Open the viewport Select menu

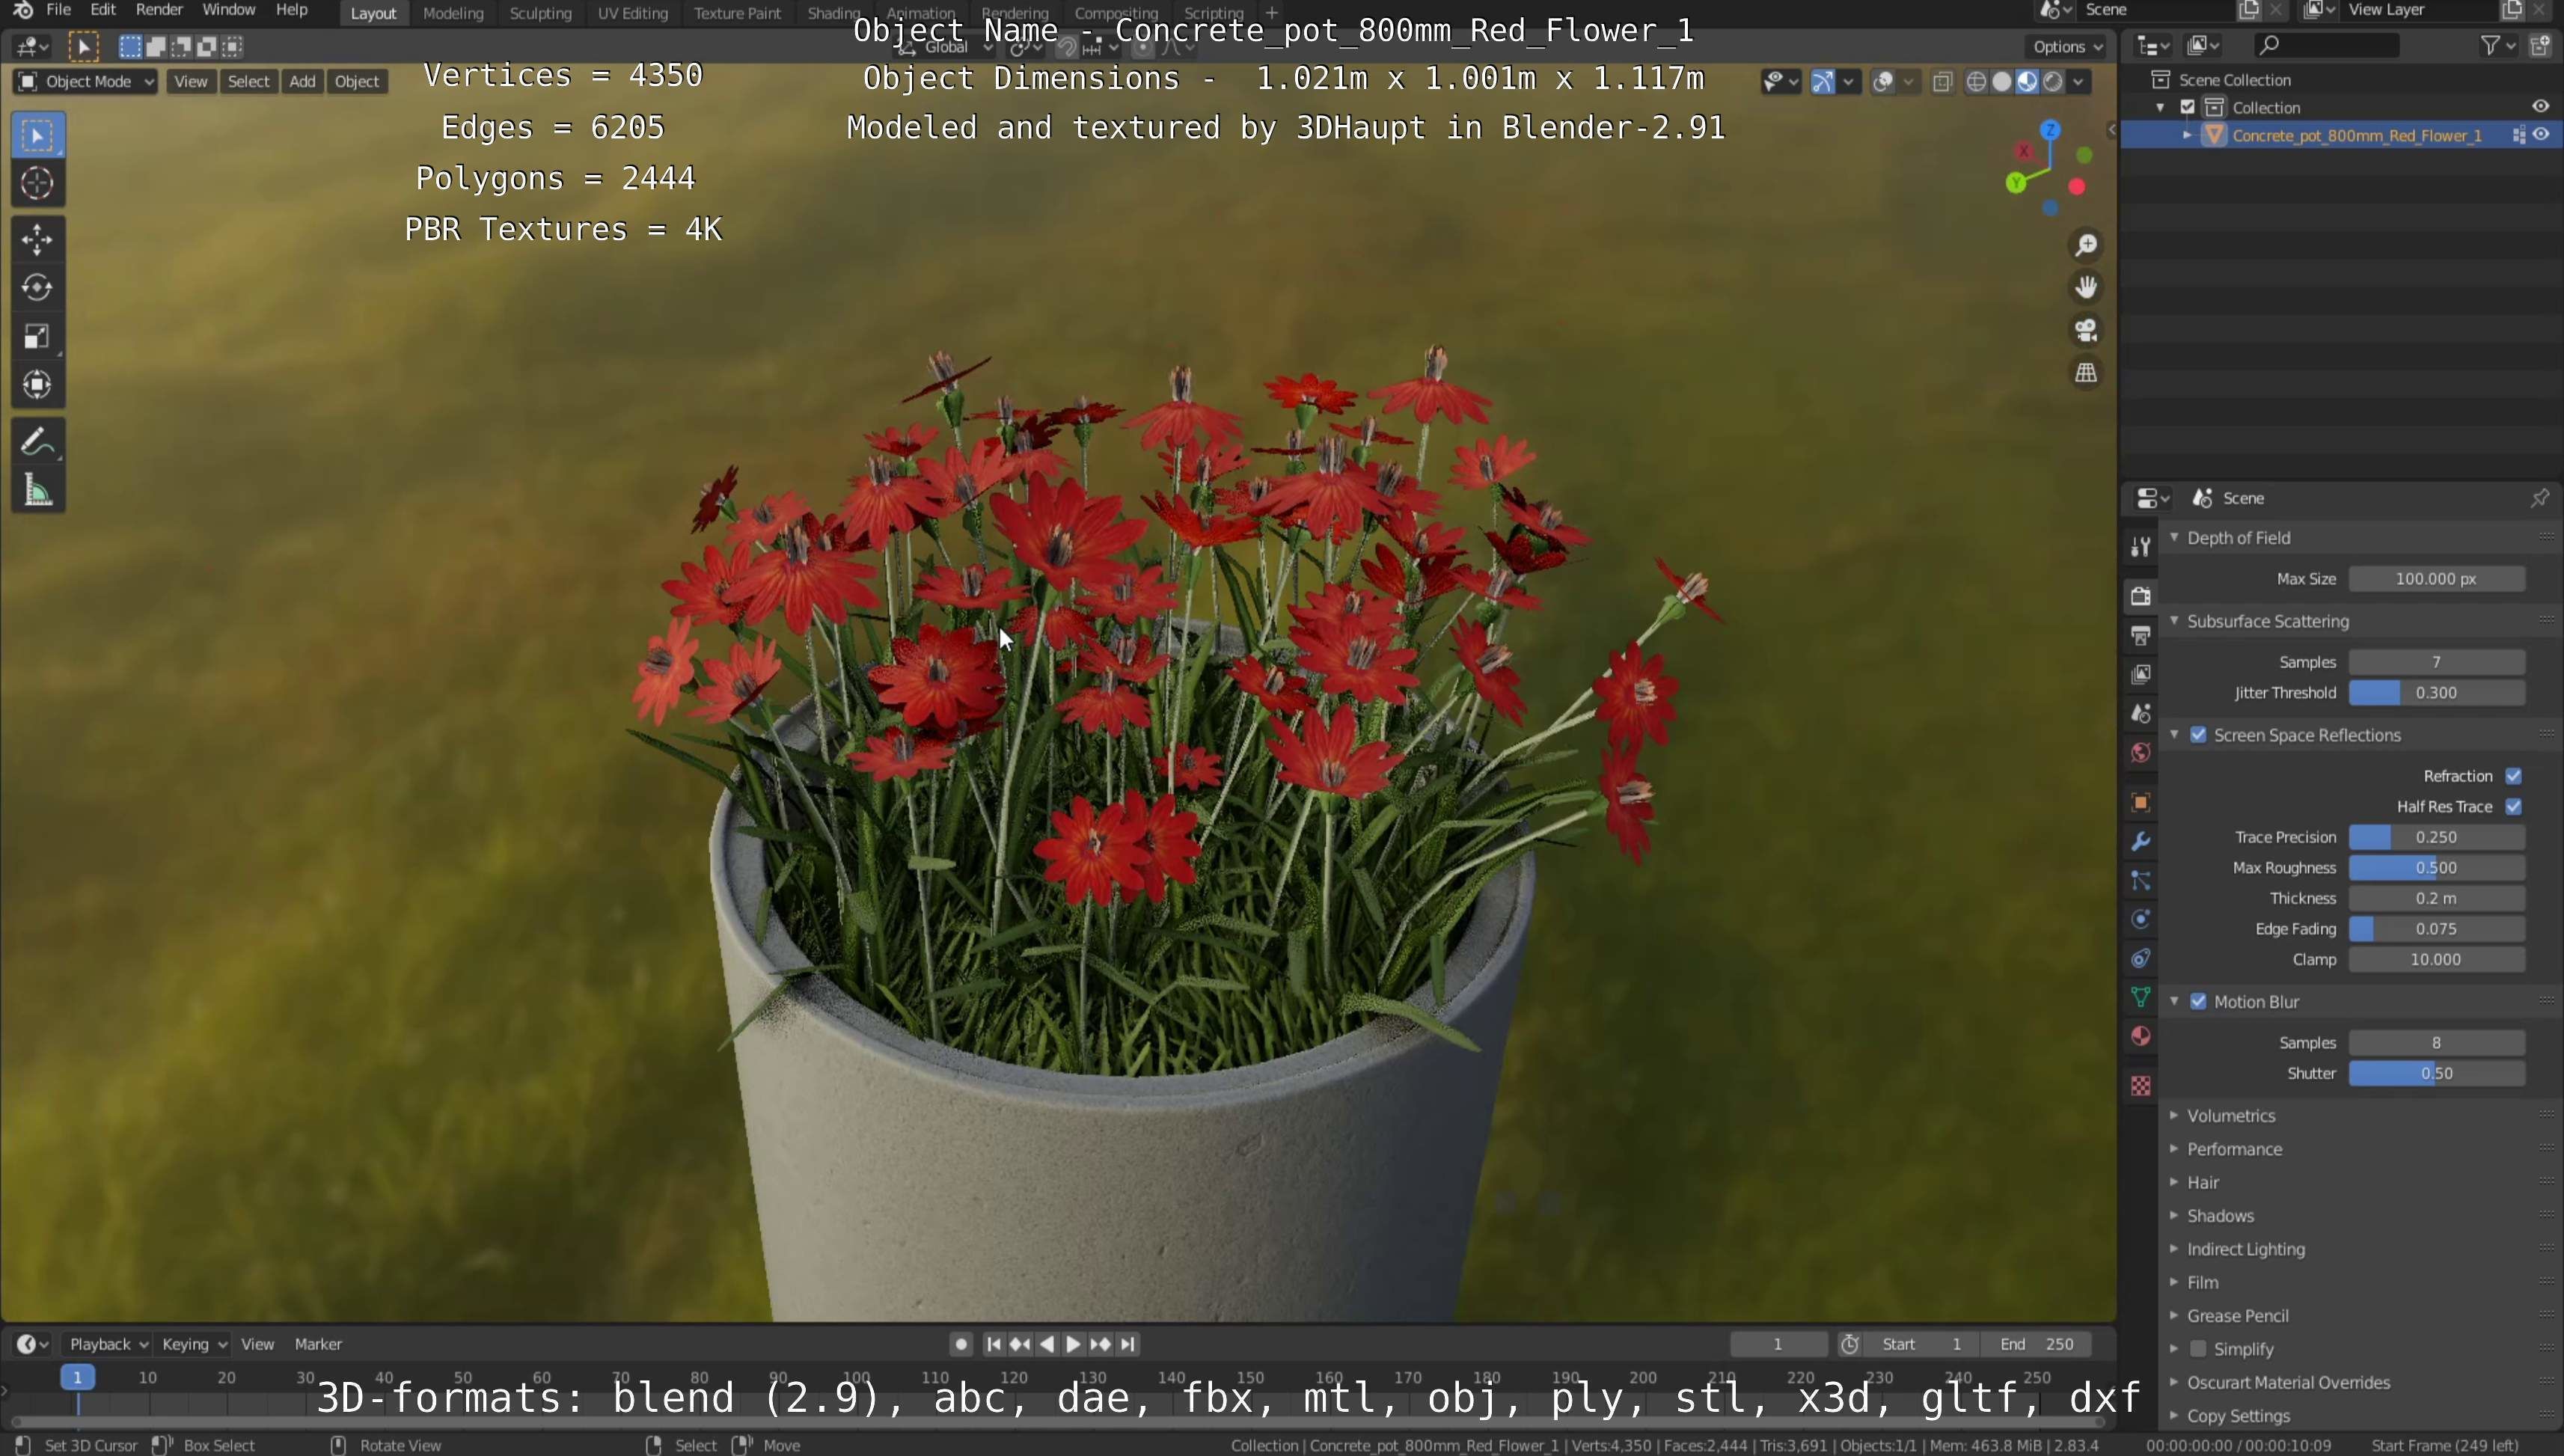pyautogui.click(x=248, y=82)
